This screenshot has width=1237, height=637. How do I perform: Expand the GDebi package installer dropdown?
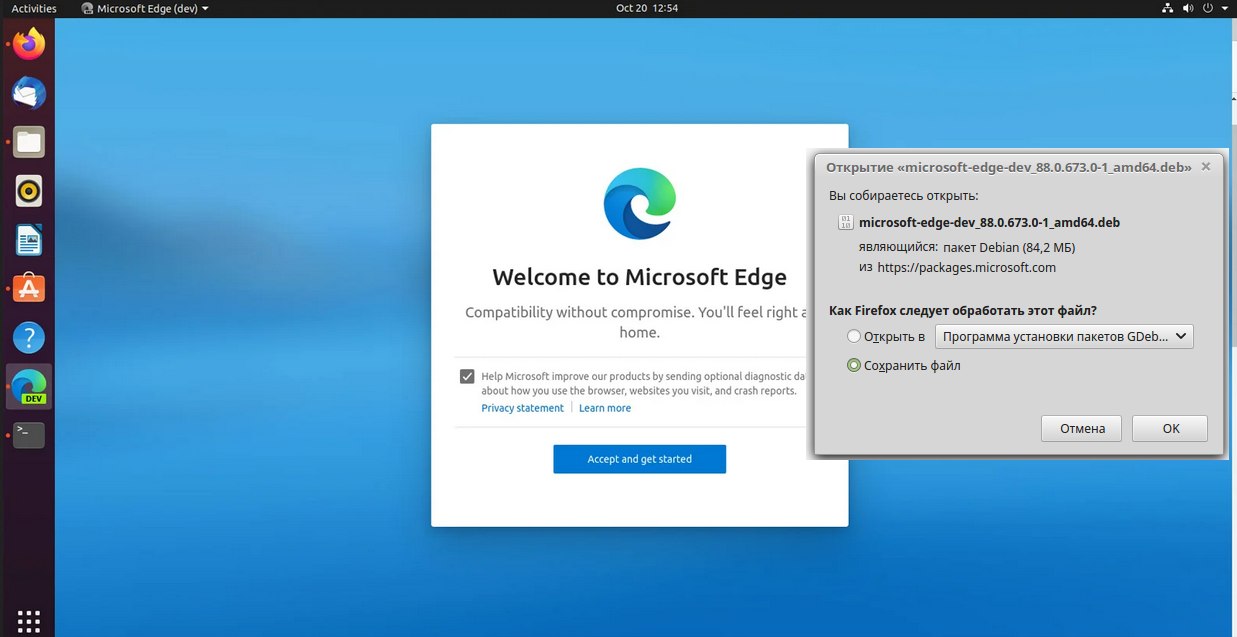[x=1064, y=337]
